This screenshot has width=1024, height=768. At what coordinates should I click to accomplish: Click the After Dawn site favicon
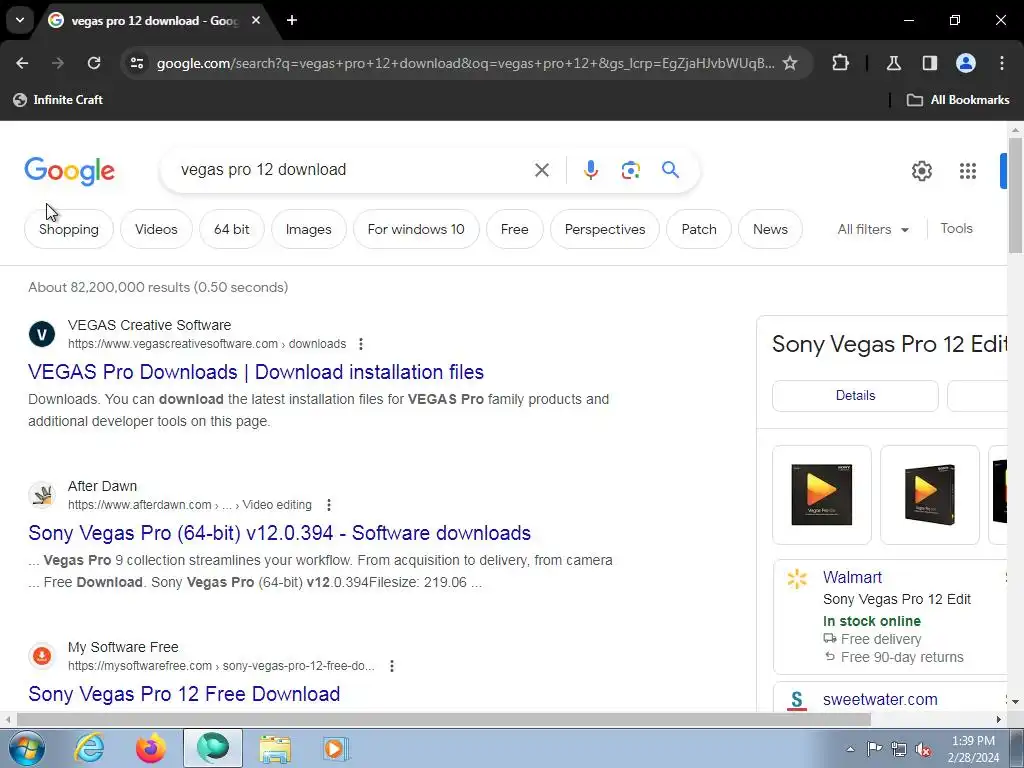pyautogui.click(x=42, y=495)
